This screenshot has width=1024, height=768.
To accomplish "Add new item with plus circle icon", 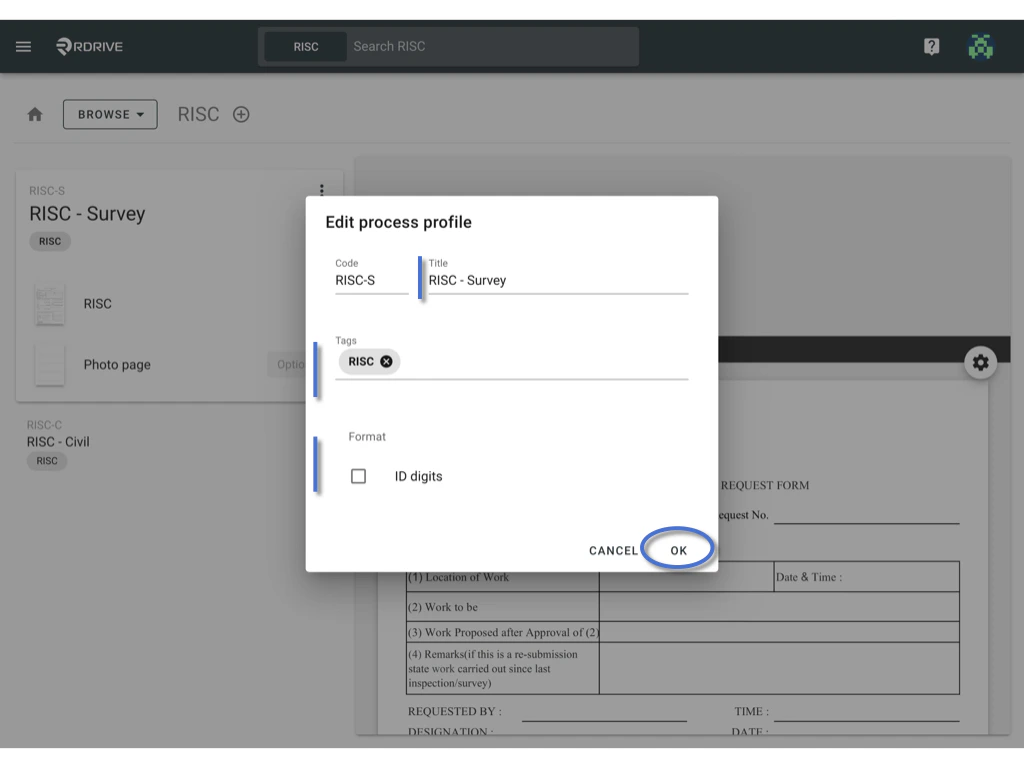I will [x=241, y=114].
